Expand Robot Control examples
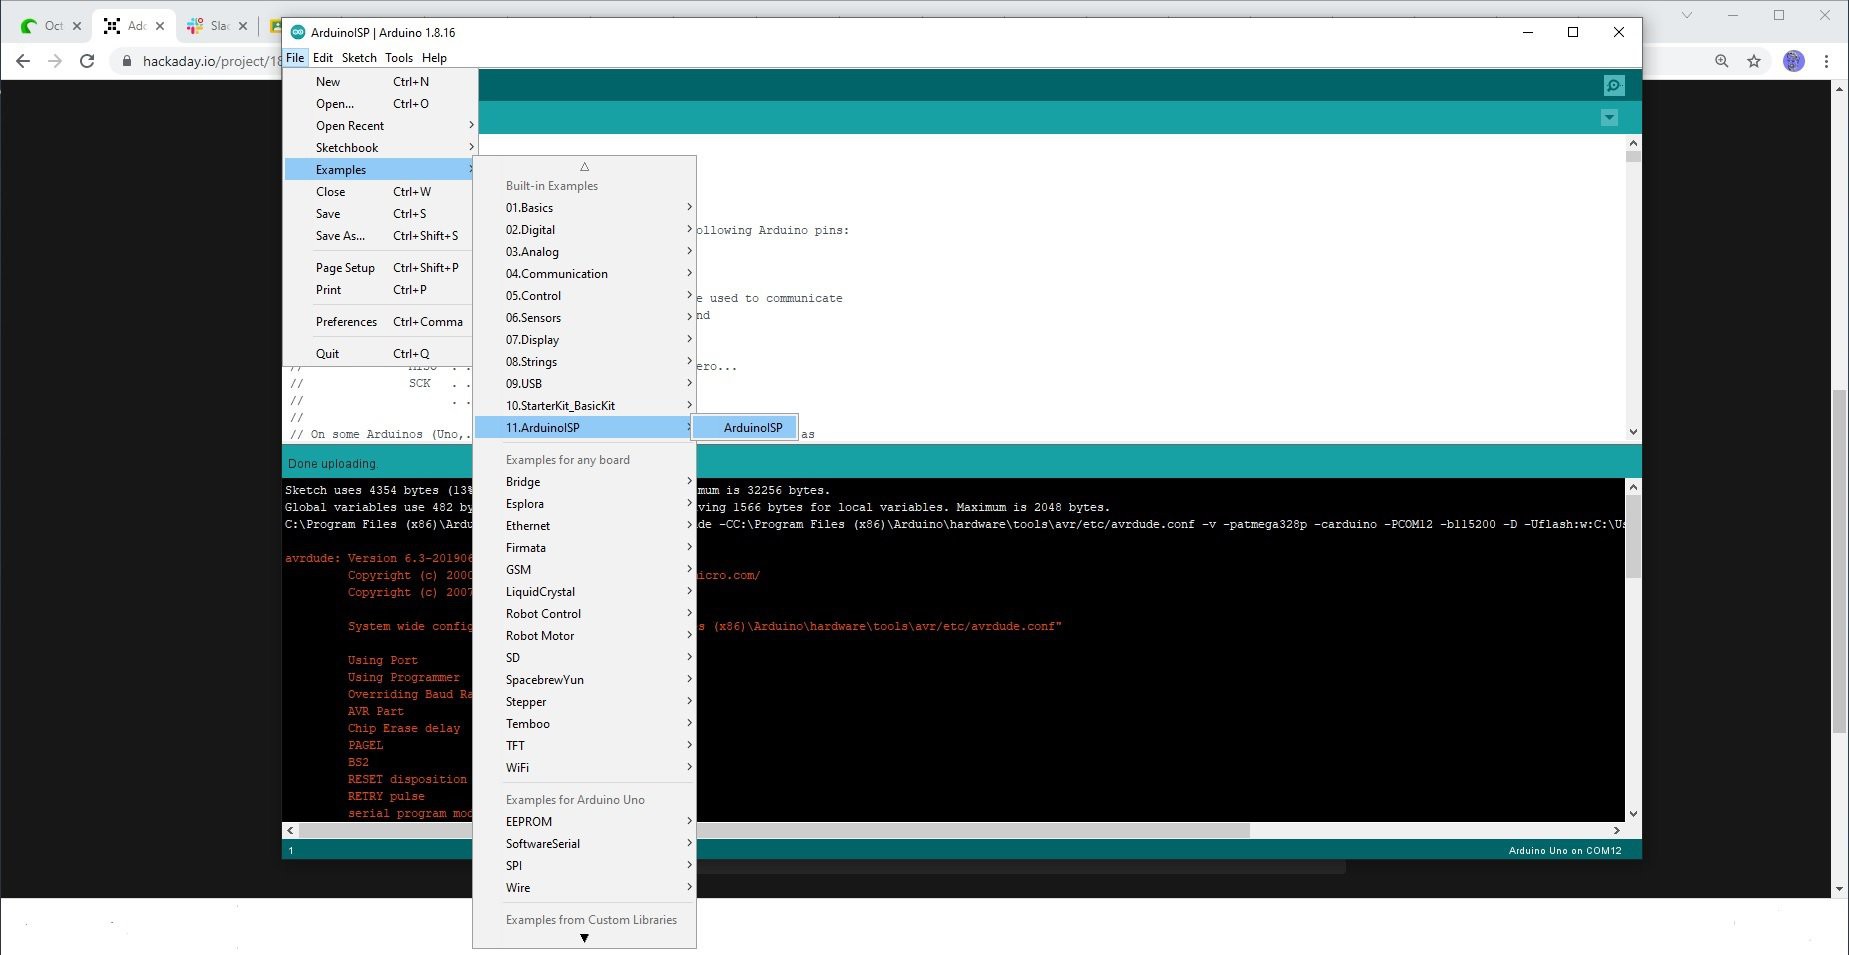The height and width of the screenshot is (955, 1849). [584, 614]
